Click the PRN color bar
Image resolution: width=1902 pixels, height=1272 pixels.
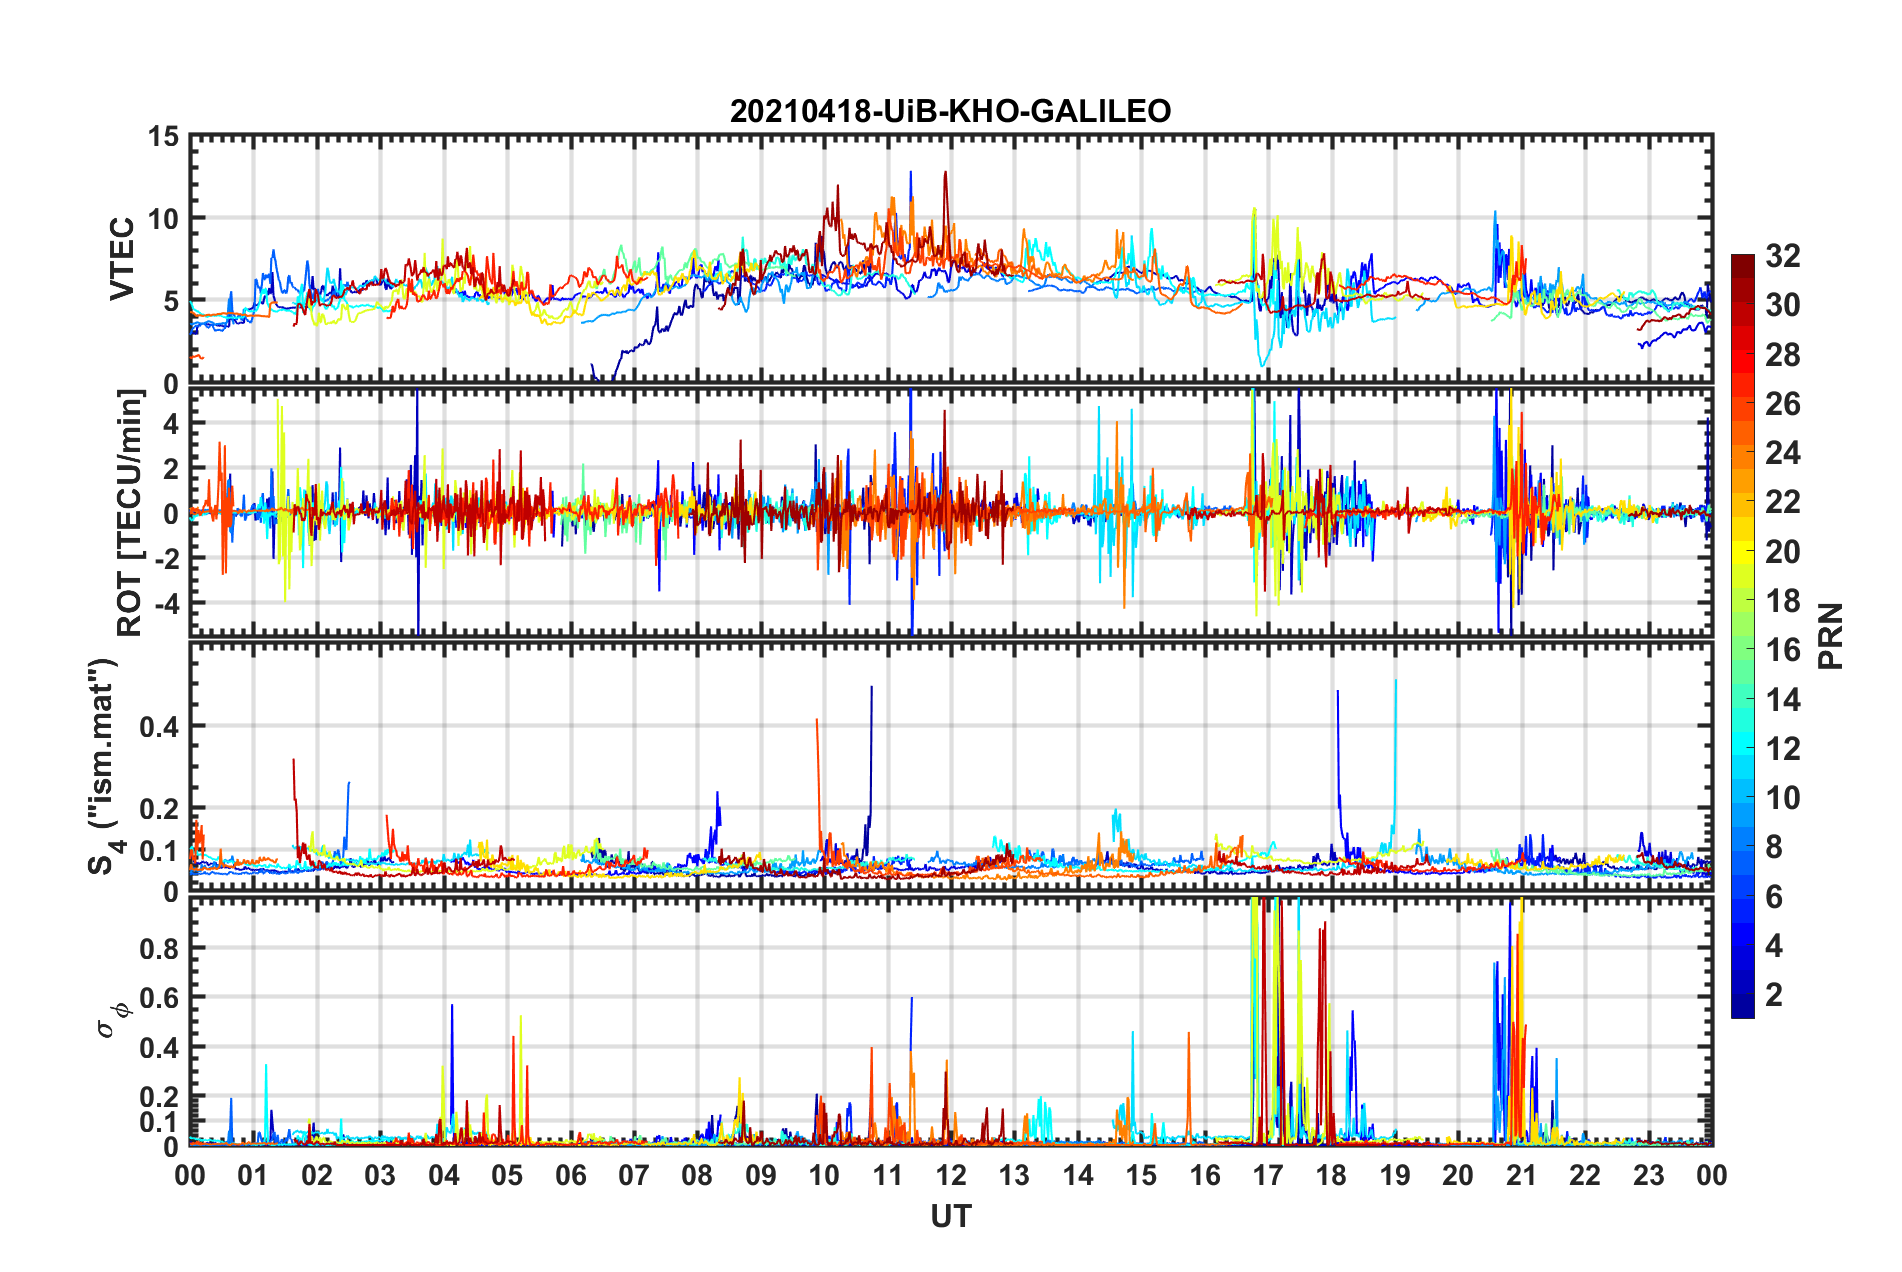click(1742, 636)
